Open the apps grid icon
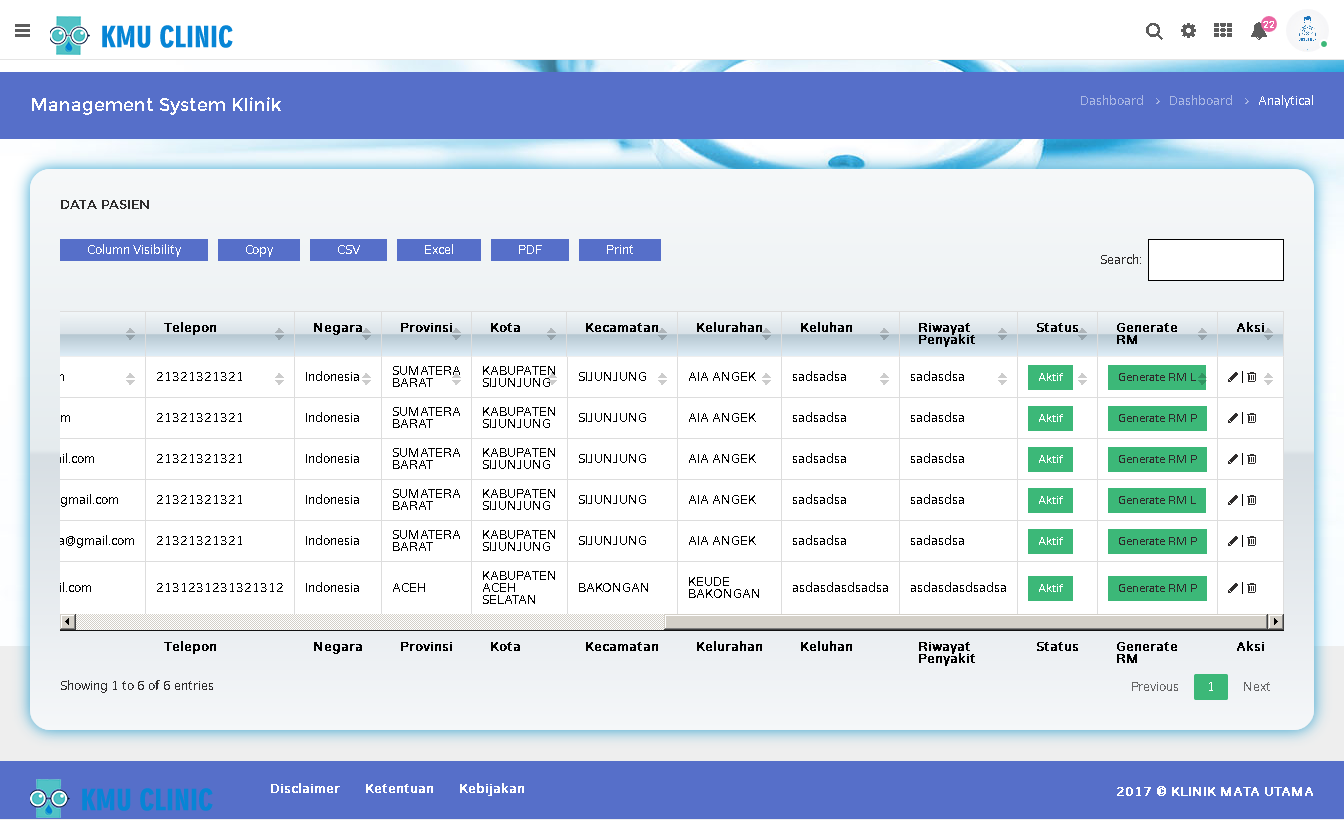 point(1222,31)
